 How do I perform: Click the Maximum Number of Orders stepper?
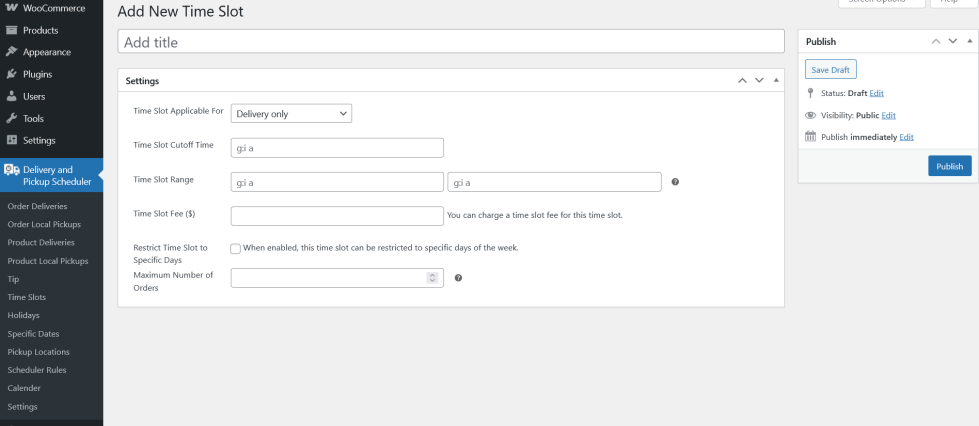(433, 278)
